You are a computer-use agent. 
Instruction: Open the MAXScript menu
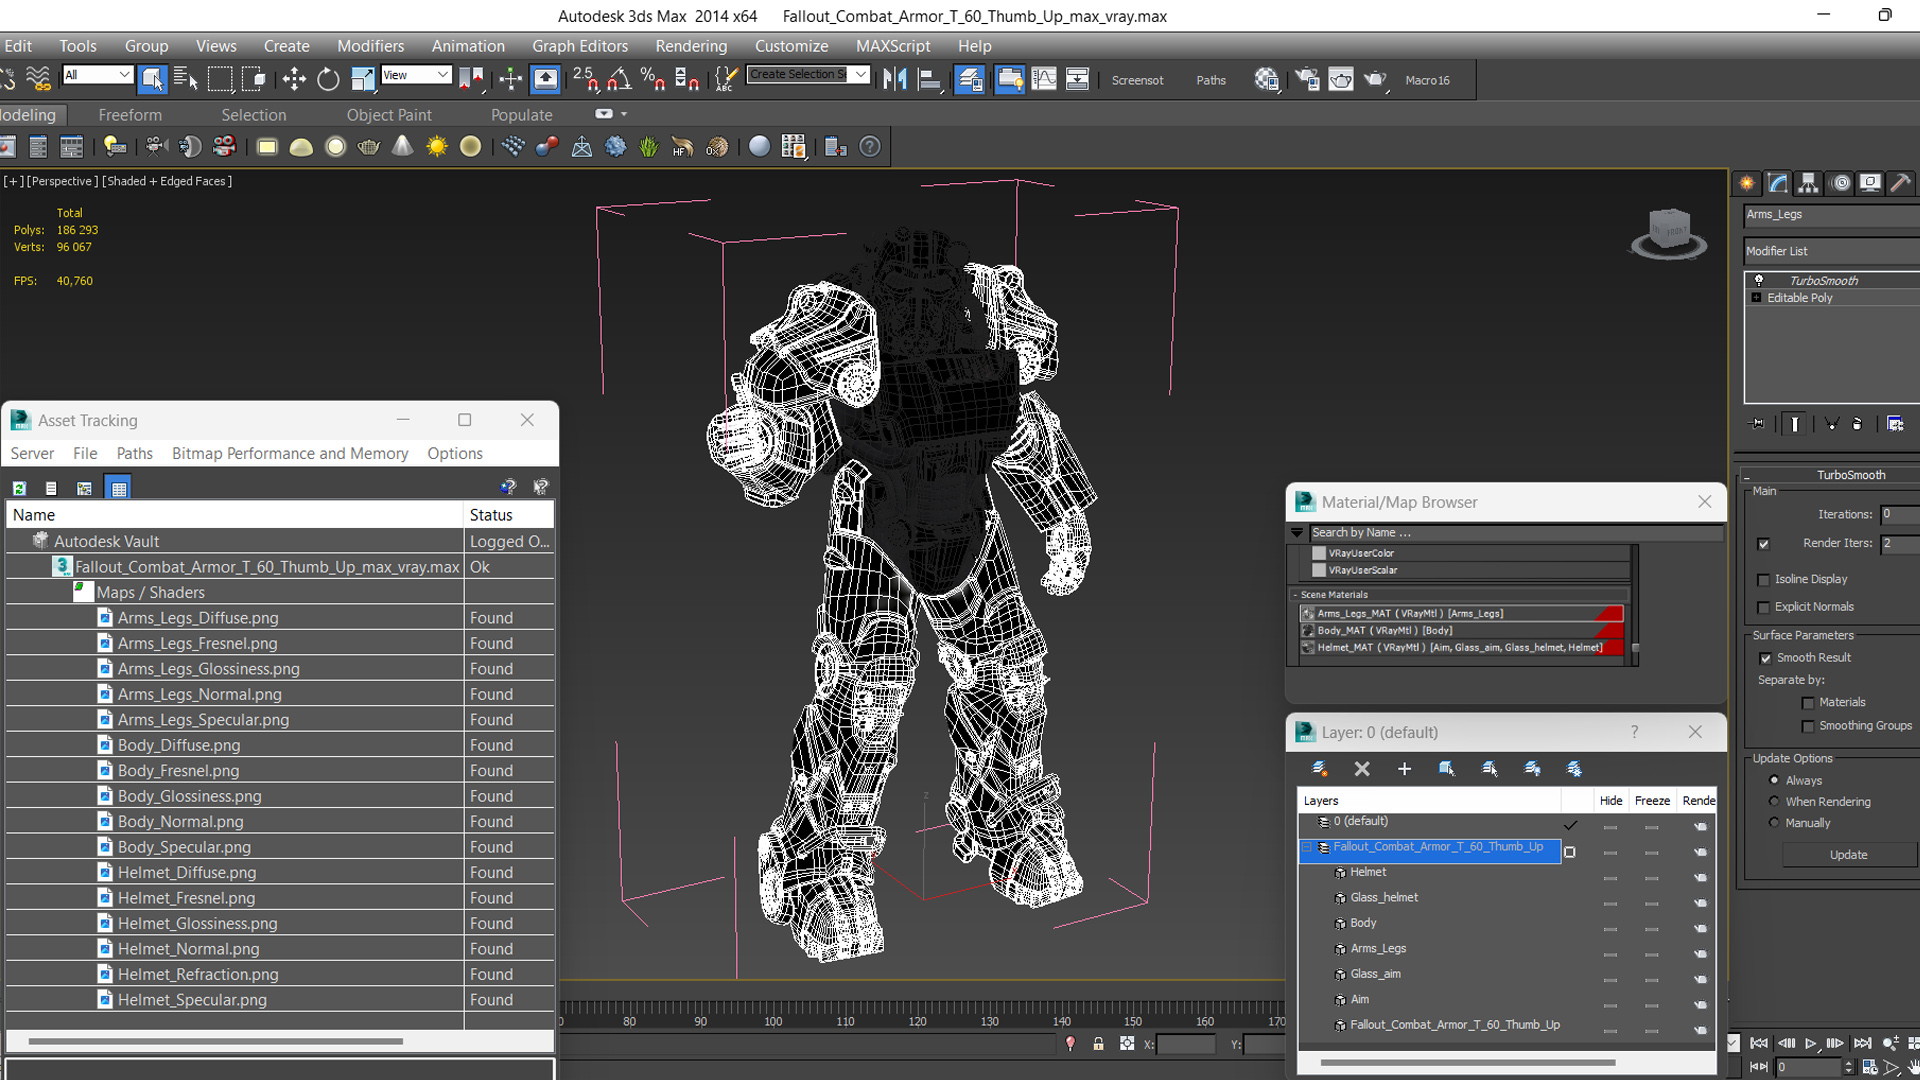(x=893, y=46)
